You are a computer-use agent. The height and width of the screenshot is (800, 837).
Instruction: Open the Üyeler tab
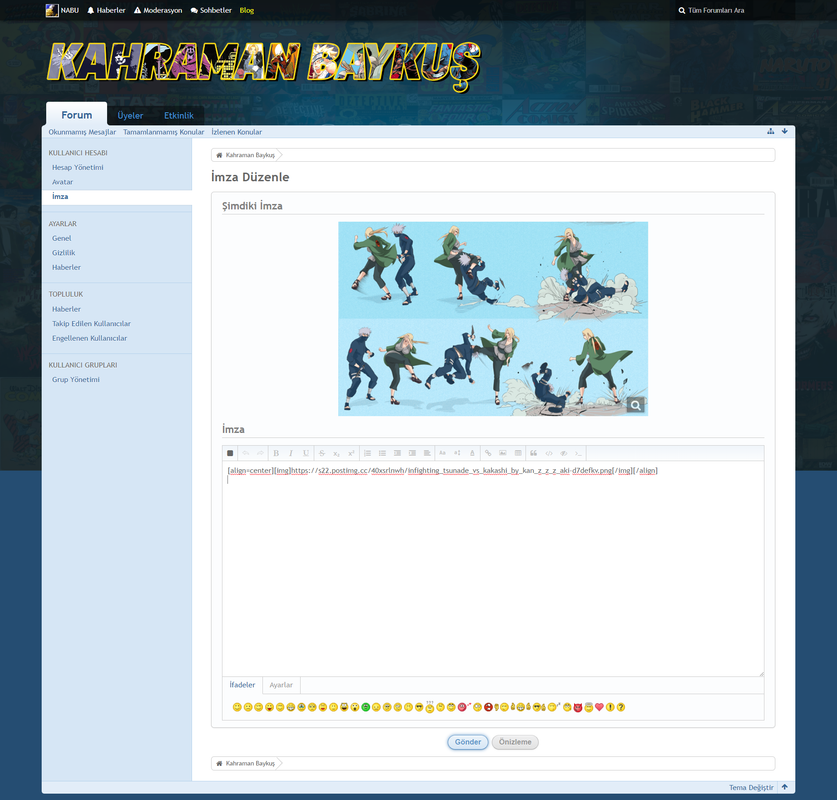click(130, 115)
